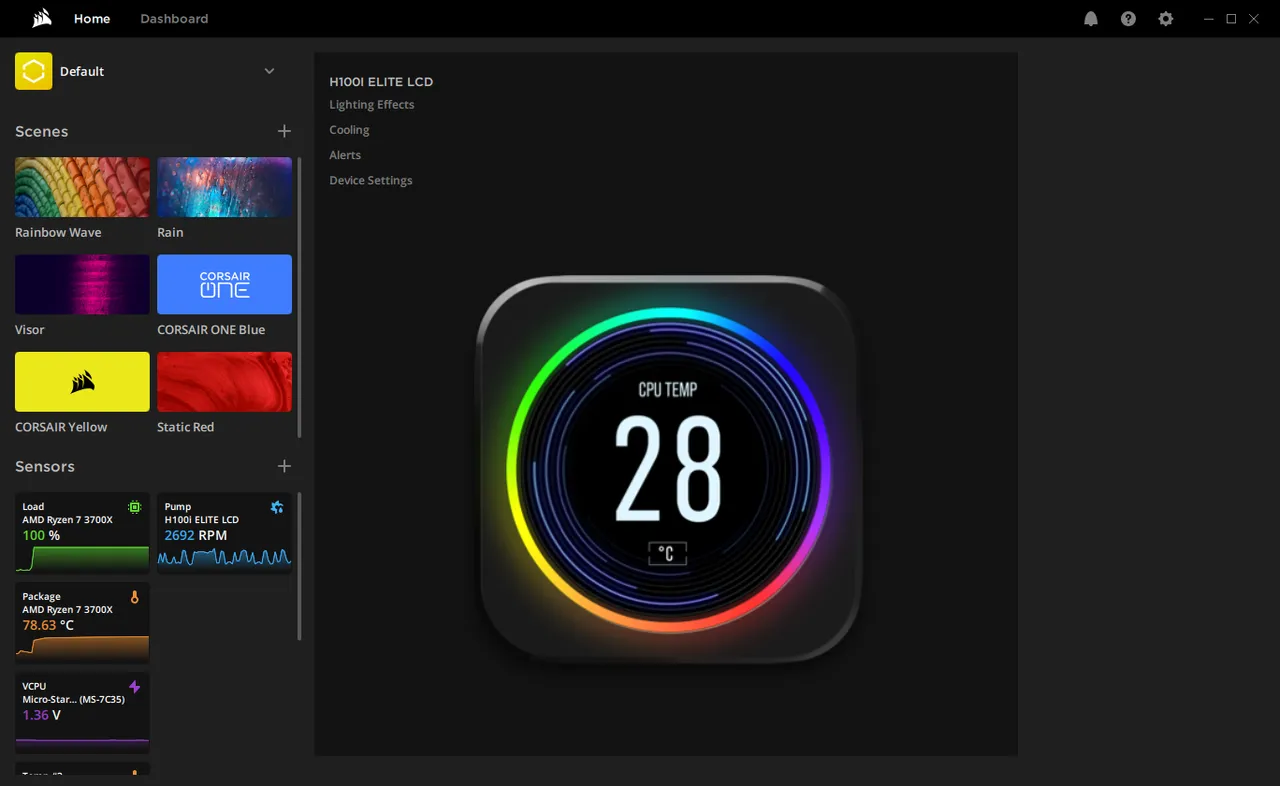The height and width of the screenshot is (786, 1280).
Task: Switch to the Dashboard tab
Action: coord(174,19)
